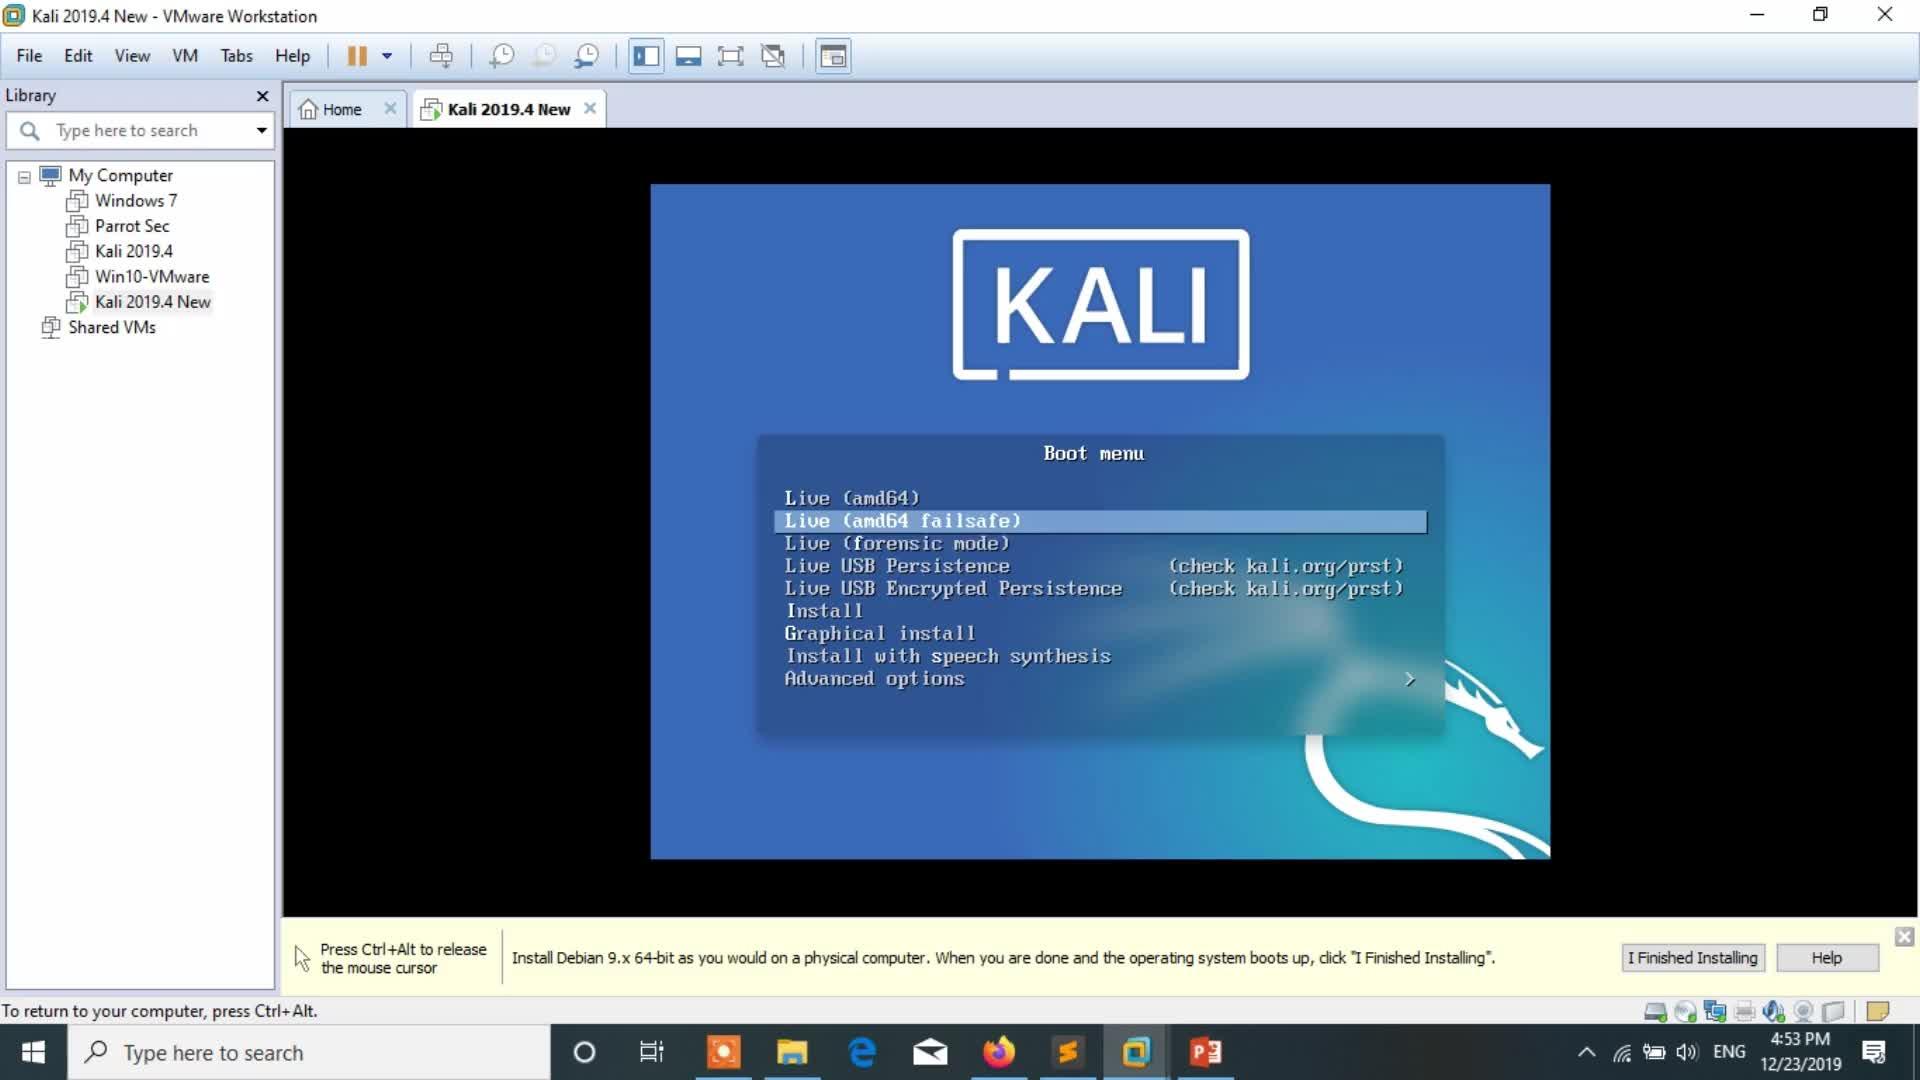Open the Help menu
The width and height of the screenshot is (1920, 1080).
[x=293, y=56]
